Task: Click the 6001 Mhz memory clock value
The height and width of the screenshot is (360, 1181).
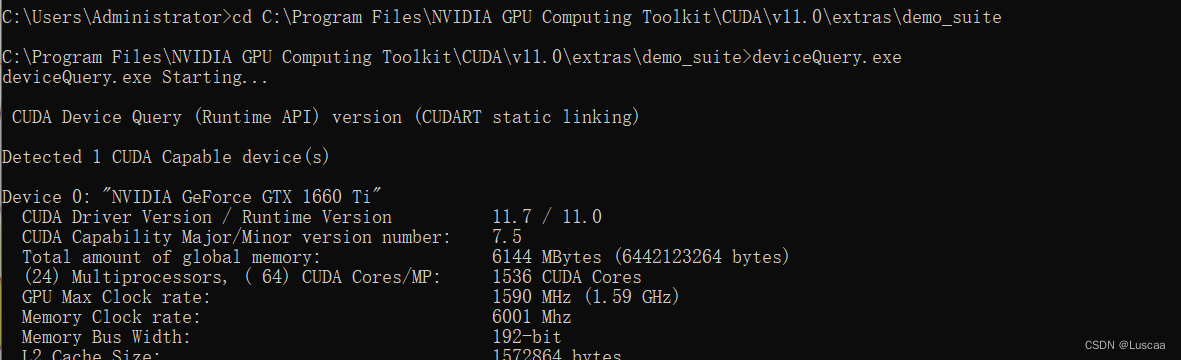Action: click(x=532, y=316)
